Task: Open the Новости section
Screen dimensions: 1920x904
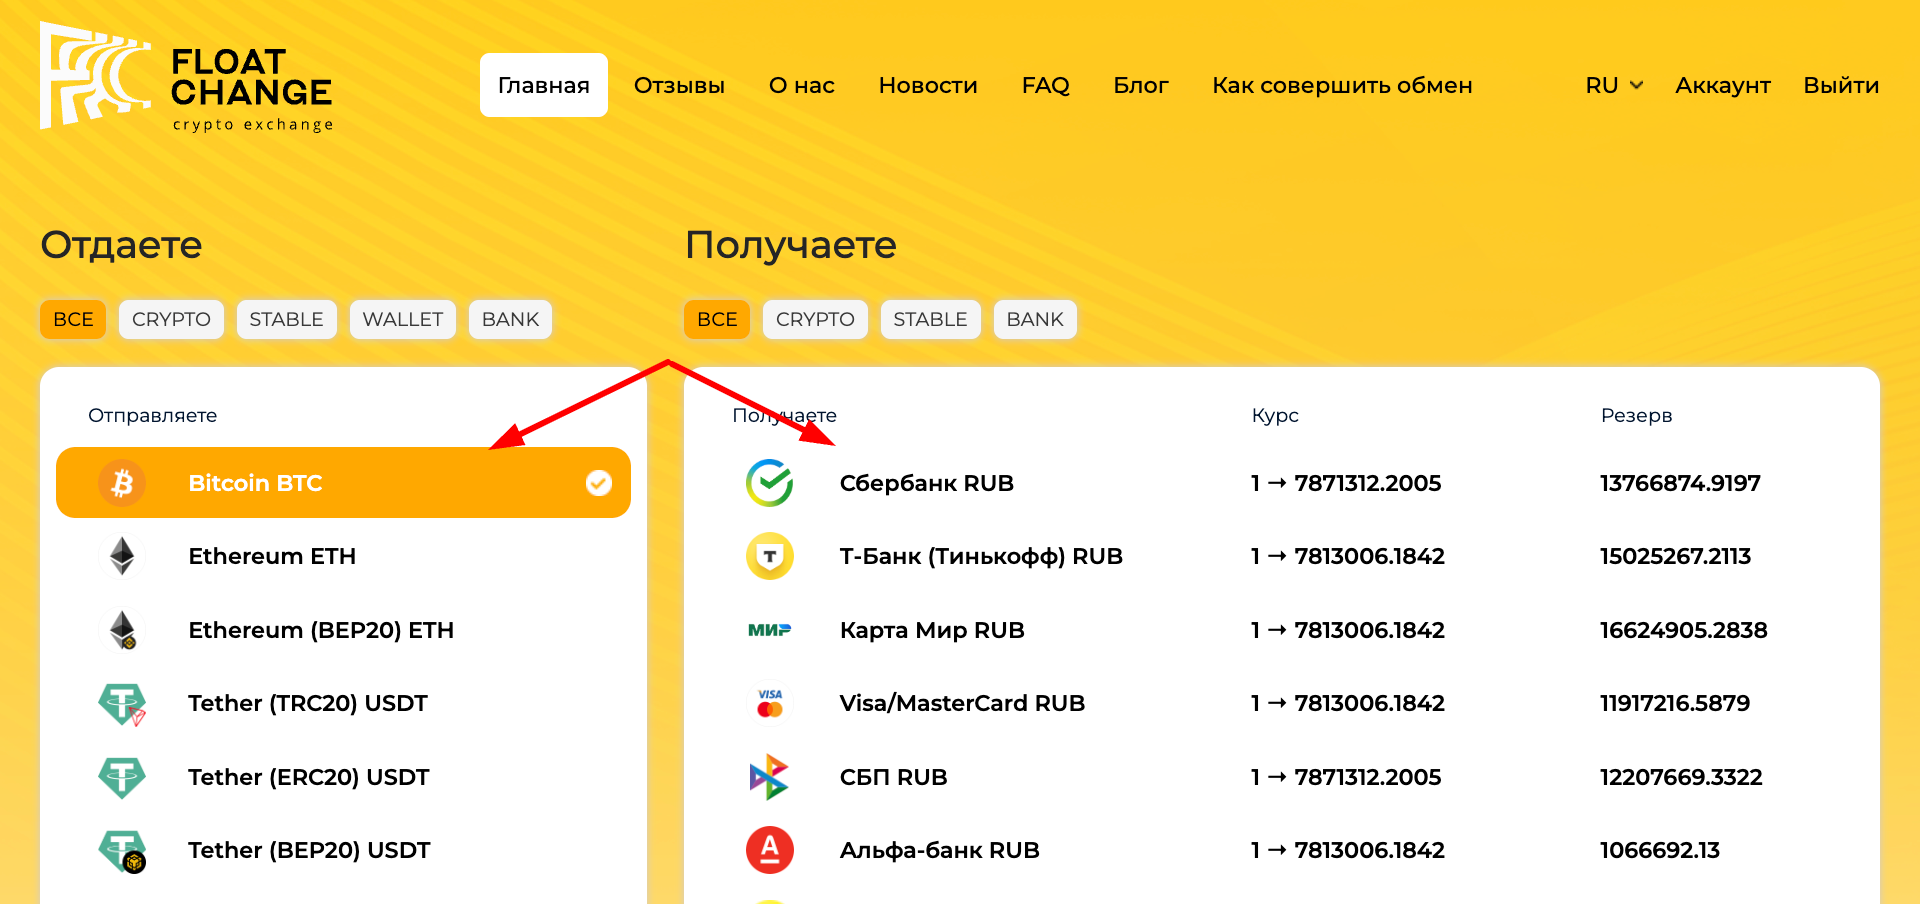Action: (928, 85)
